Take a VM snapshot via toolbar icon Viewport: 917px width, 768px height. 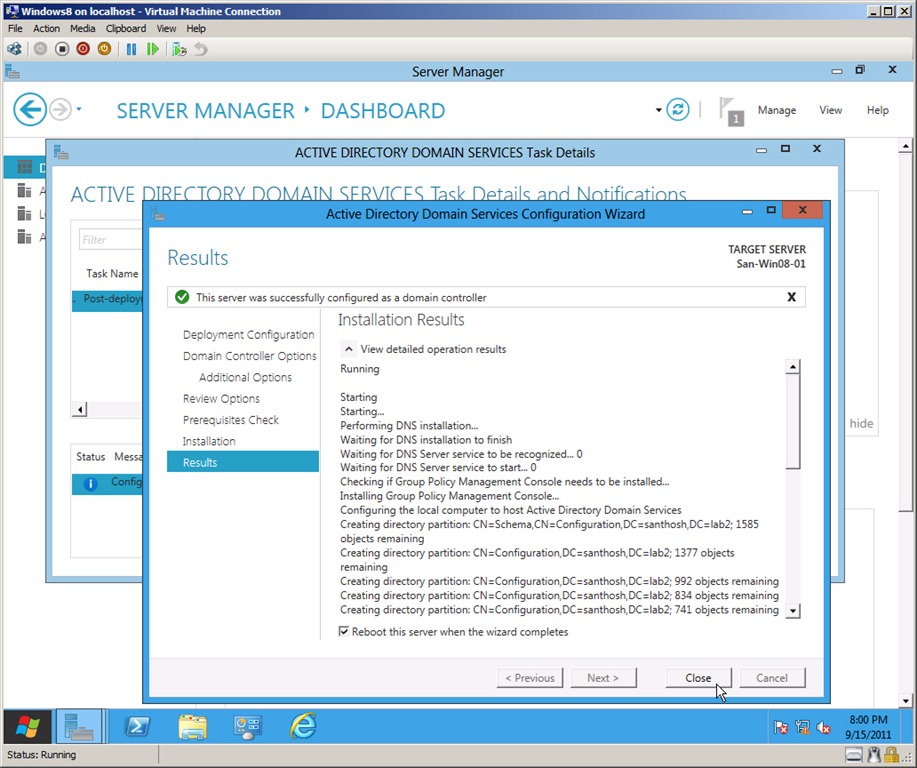(179, 49)
